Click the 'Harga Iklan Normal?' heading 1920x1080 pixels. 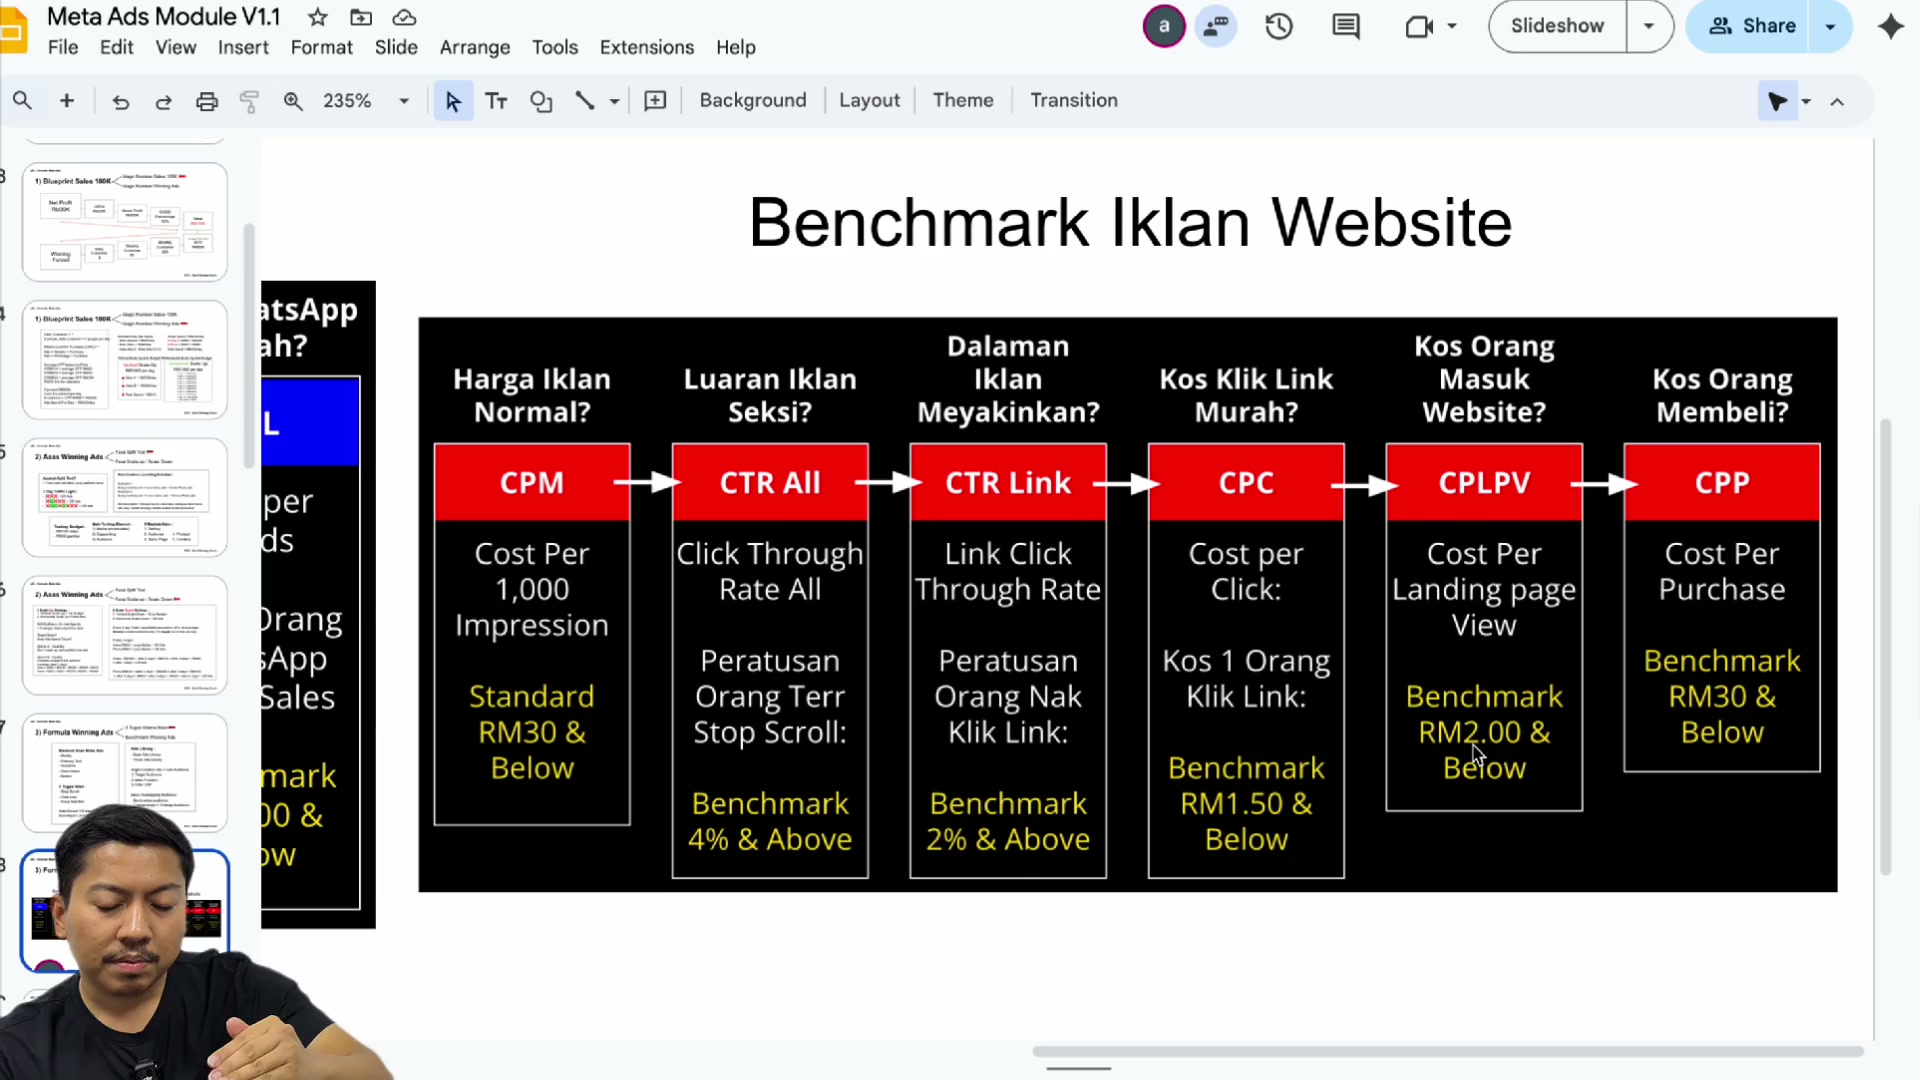click(x=532, y=395)
